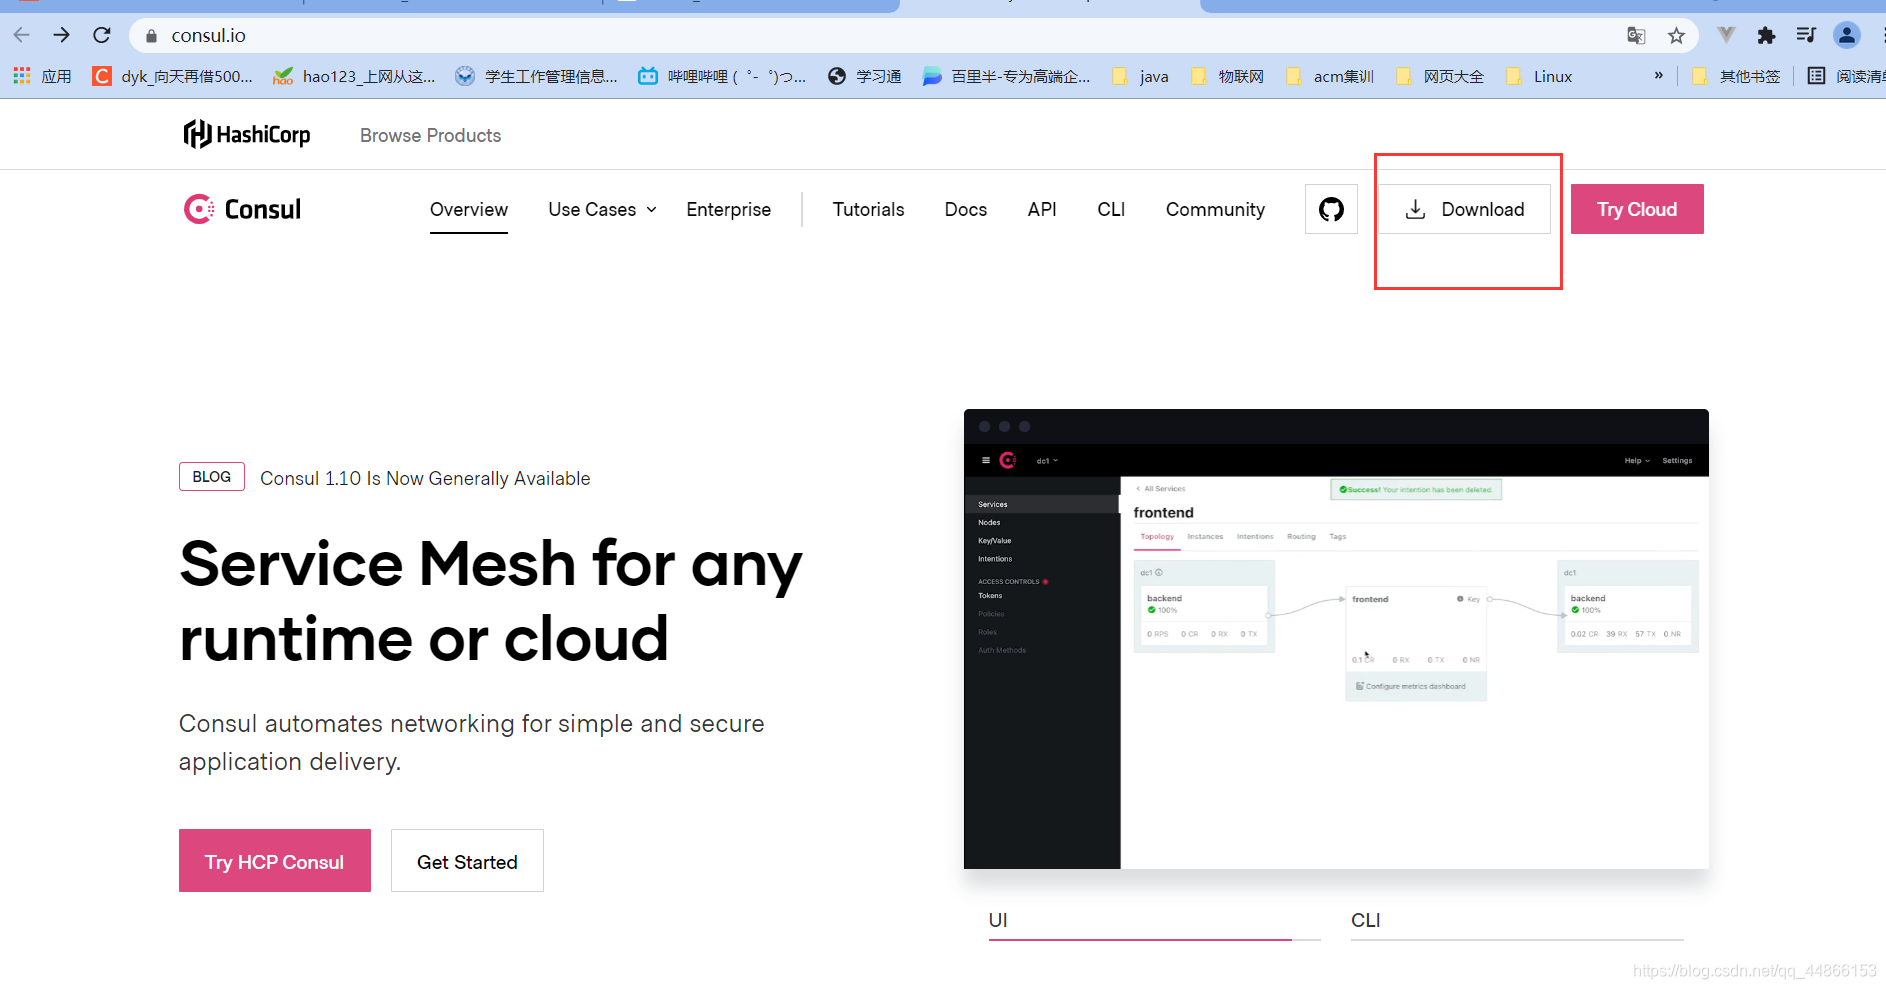The width and height of the screenshot is (1886, 989).
Task: Open the Community page
Action: (1215, 209)
